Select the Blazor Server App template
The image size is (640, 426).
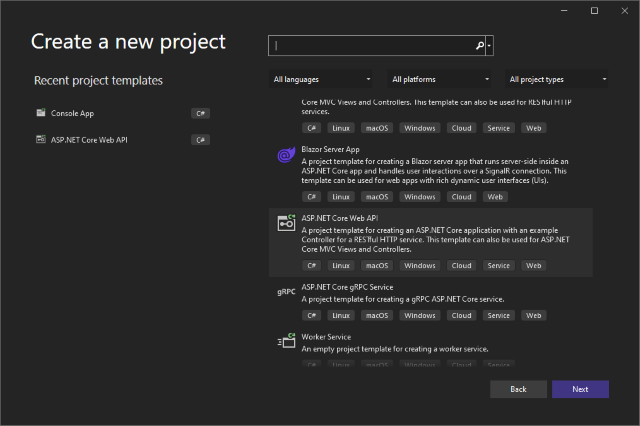click(x=431, y=174)
